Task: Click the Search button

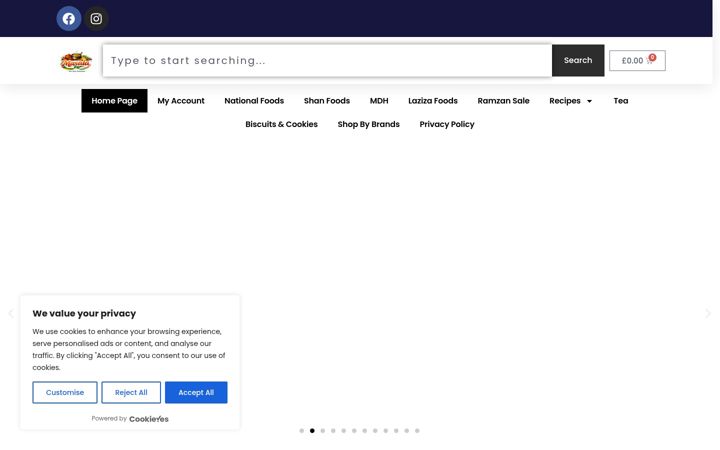Action: click(x=578, y=61)
